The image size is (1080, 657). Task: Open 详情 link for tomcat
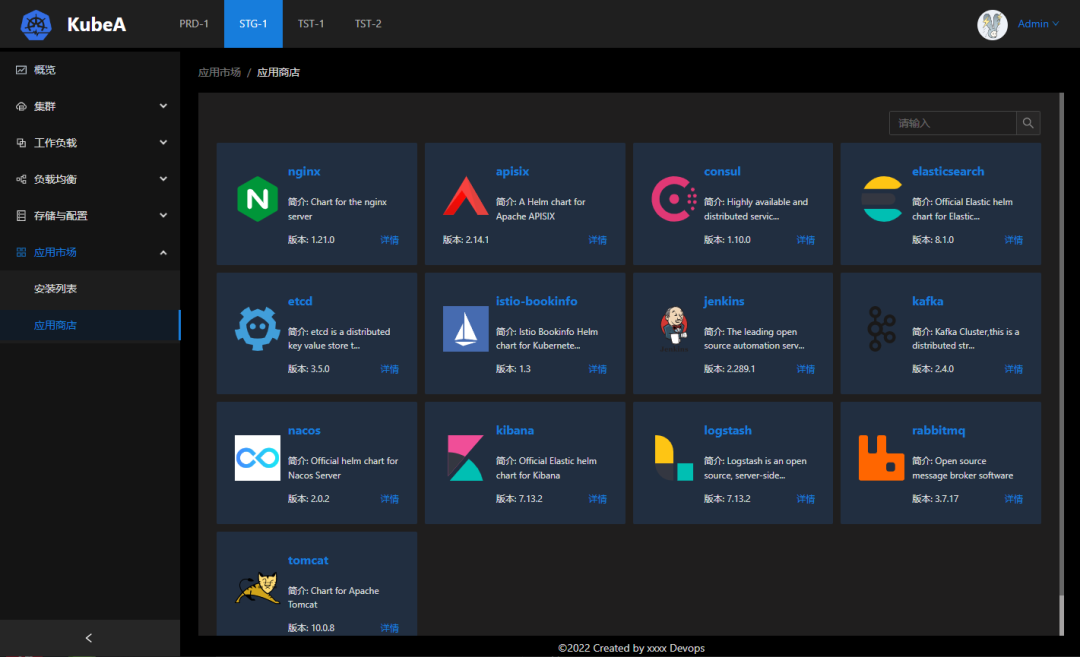pos(389,628)
